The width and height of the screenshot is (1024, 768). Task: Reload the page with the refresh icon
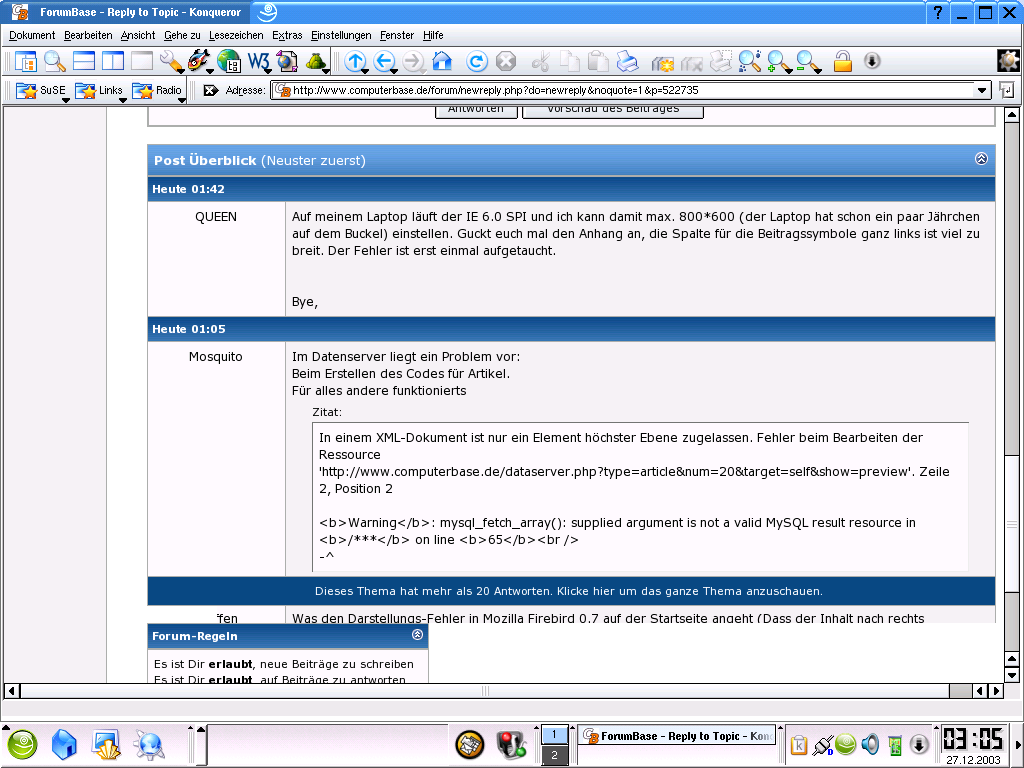[477, 61]
